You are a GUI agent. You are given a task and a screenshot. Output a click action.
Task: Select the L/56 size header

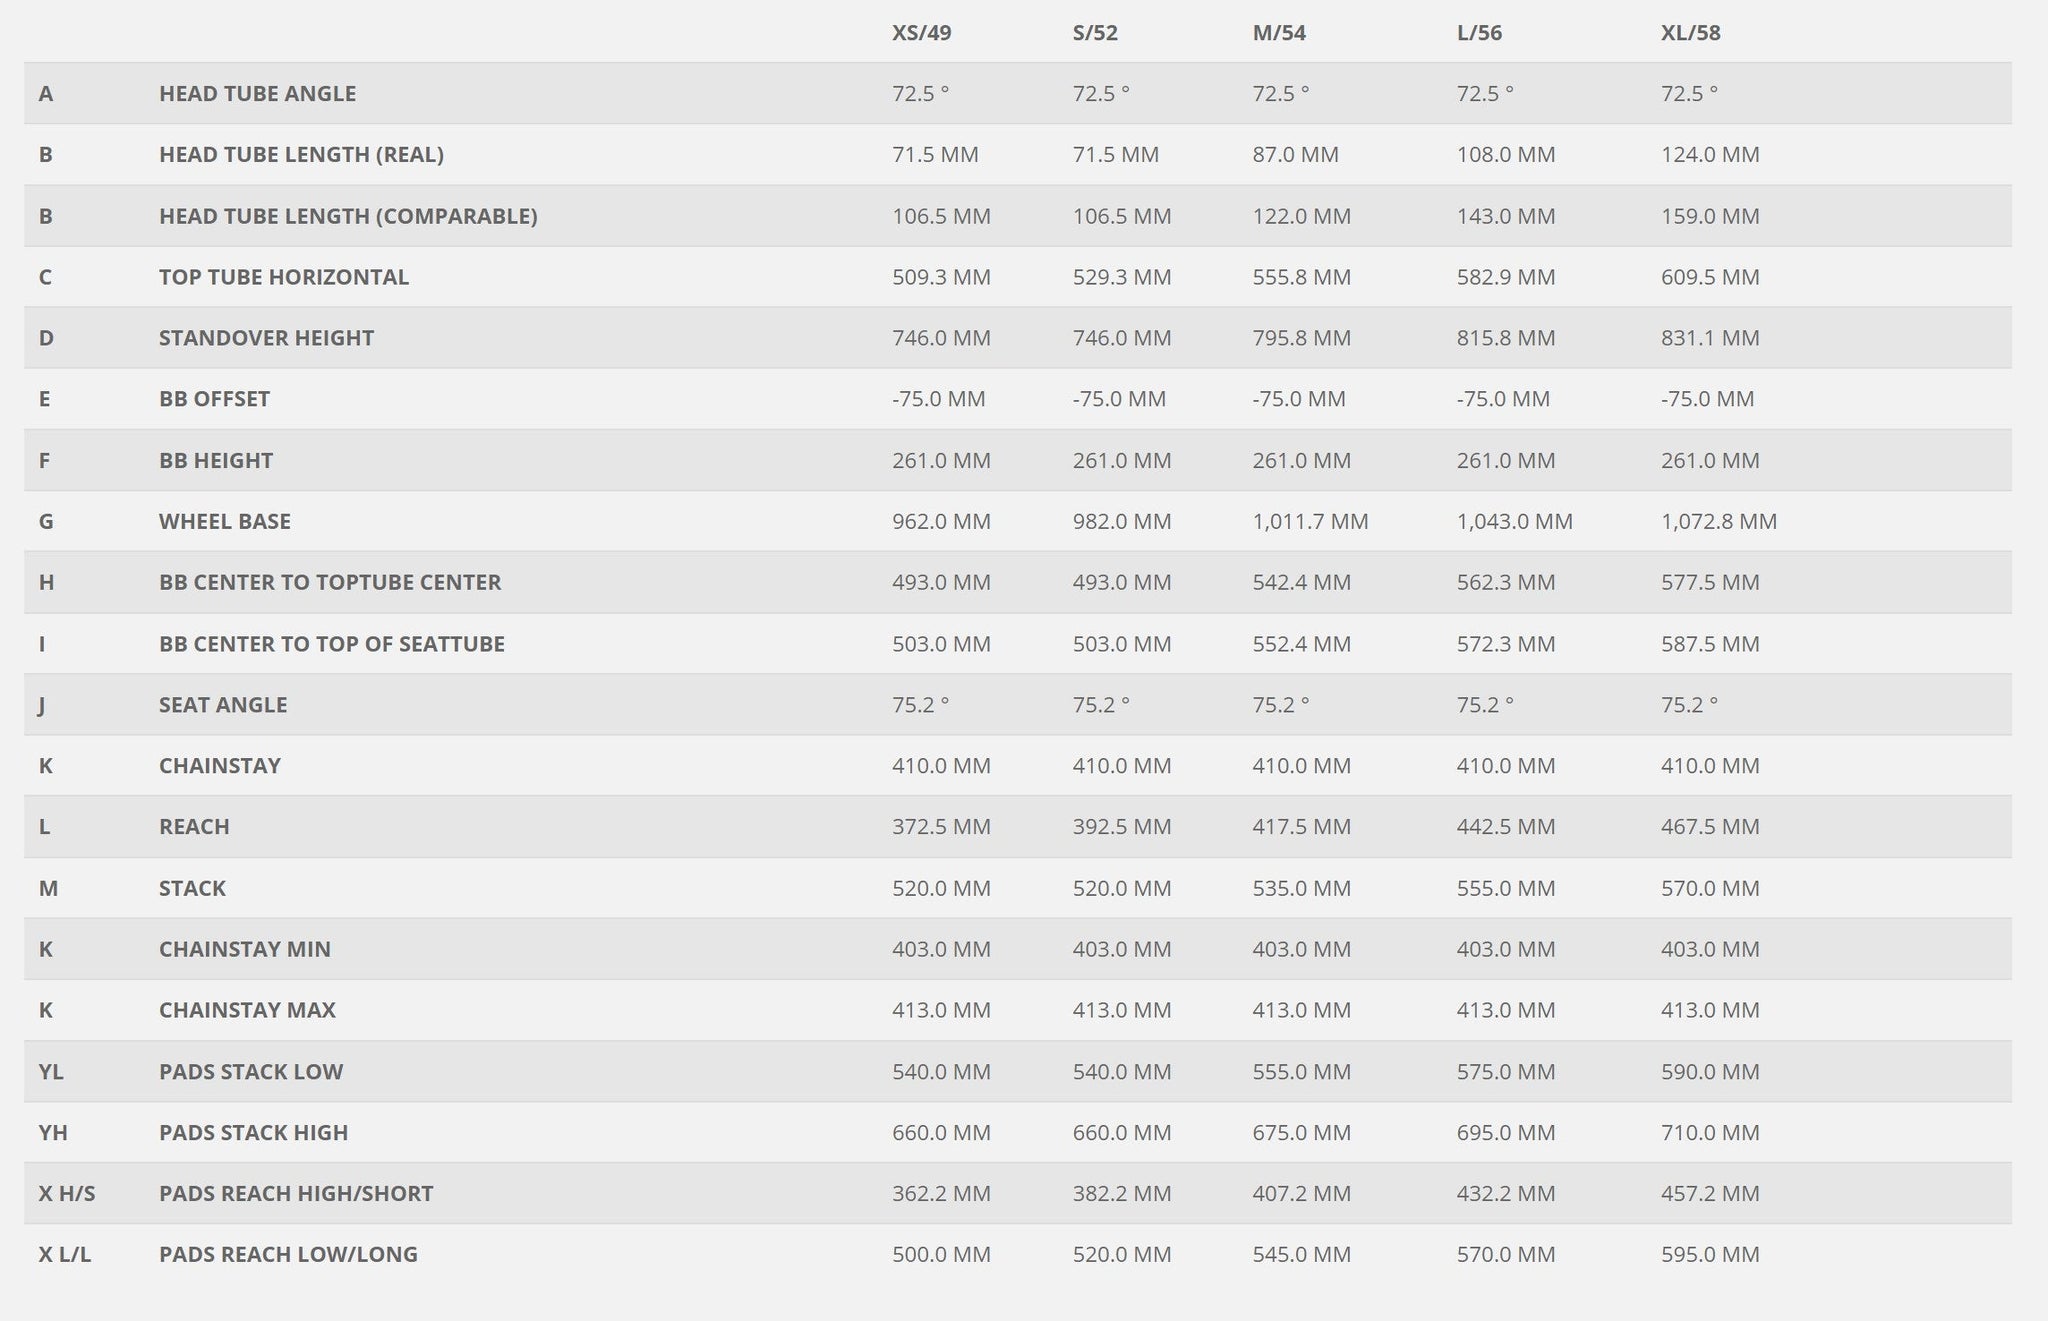coord(1479,33)
